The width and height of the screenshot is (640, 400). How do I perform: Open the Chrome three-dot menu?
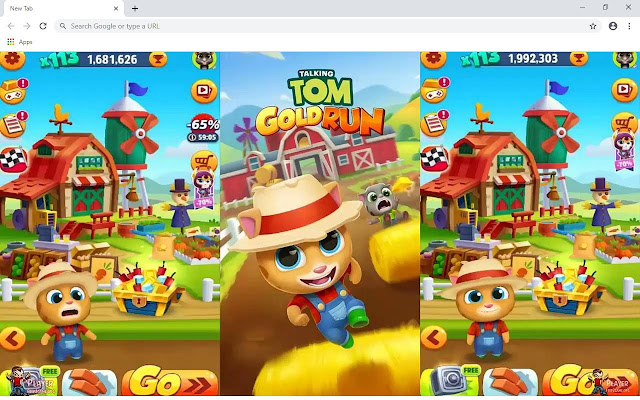(629, 26)
